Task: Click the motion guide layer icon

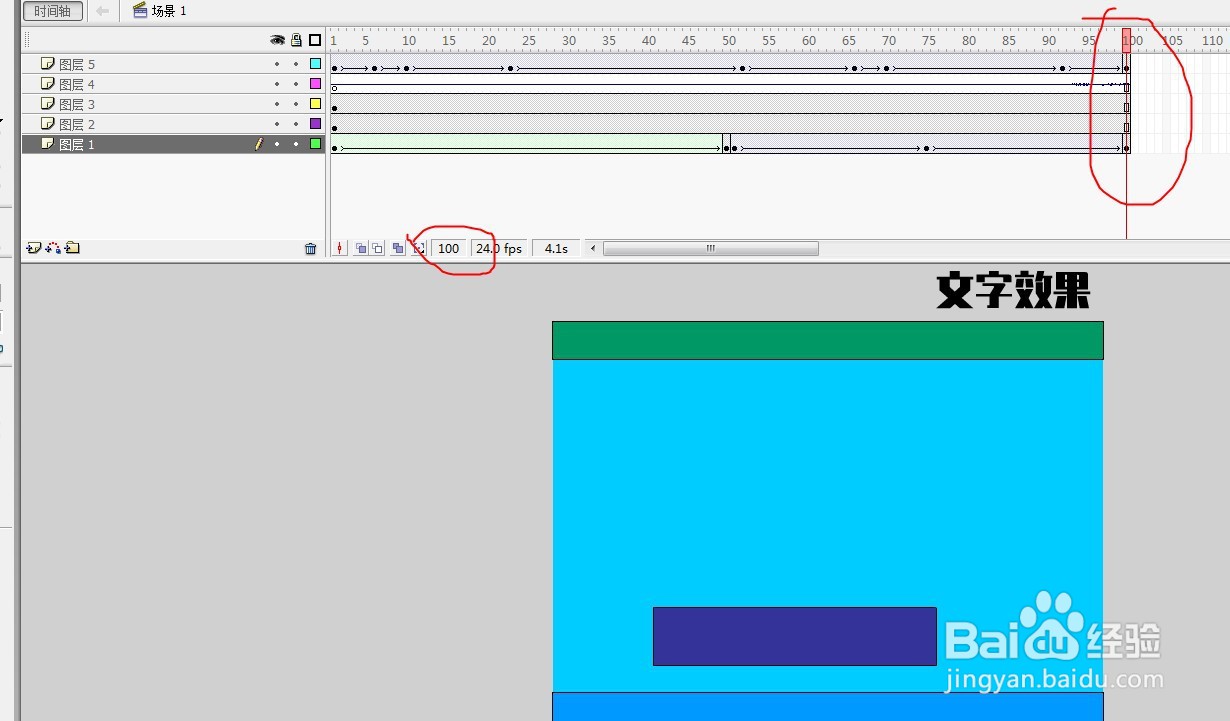Action: coord(53,248)
